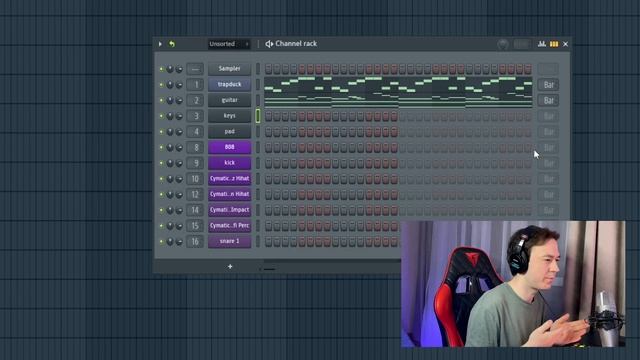Click the Bar button on guitar row
The height and width of the screenshot is (360, 640).
[x=548, y=100]
